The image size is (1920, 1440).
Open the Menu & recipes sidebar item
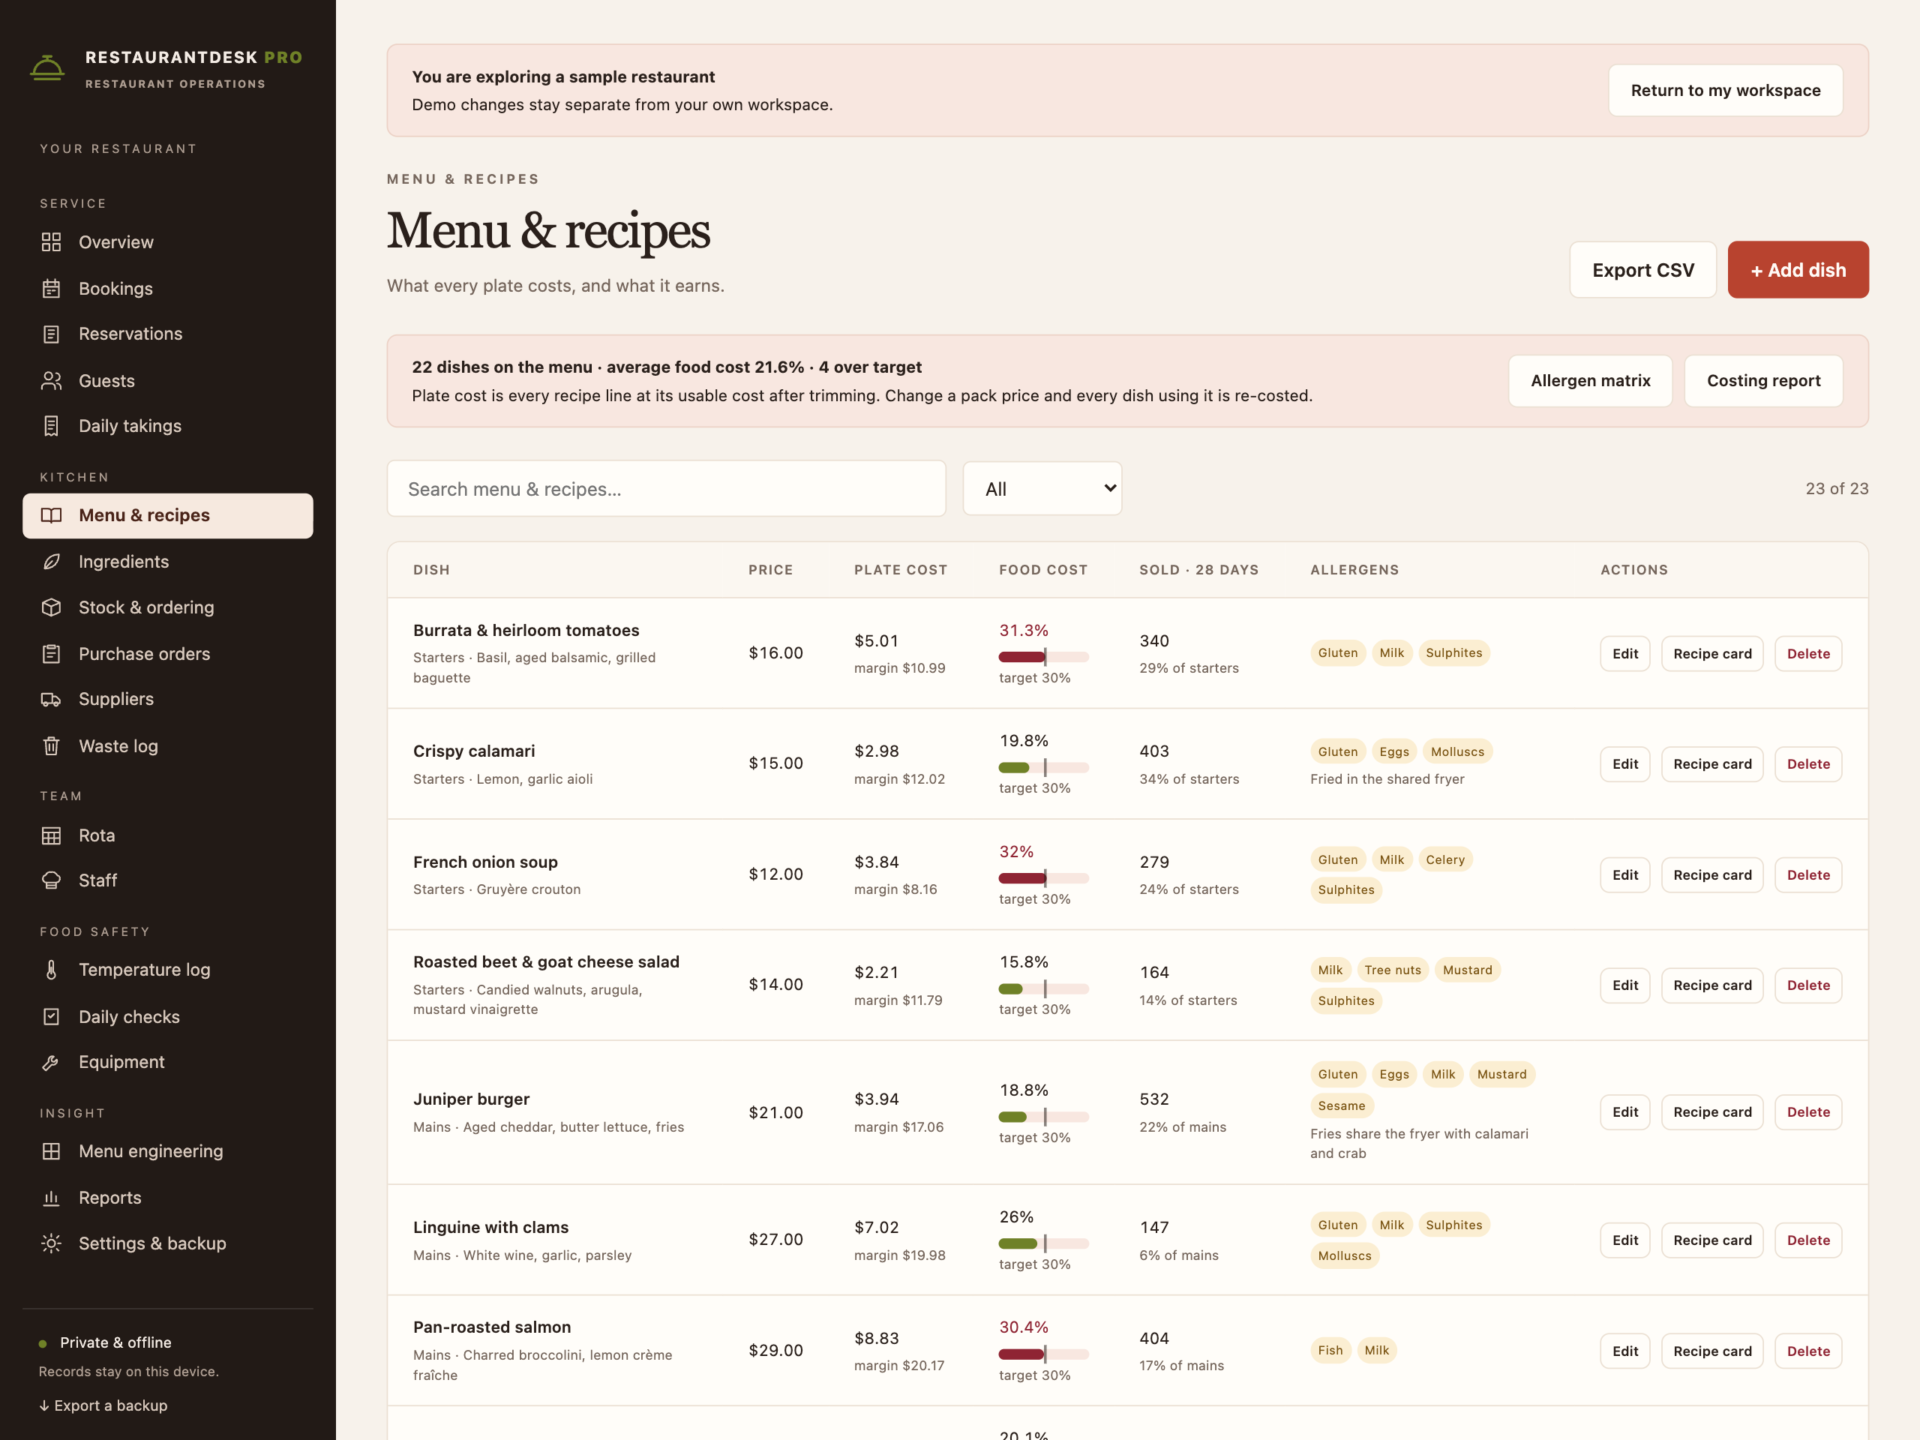pyautogui.click(x=168, y=515)
